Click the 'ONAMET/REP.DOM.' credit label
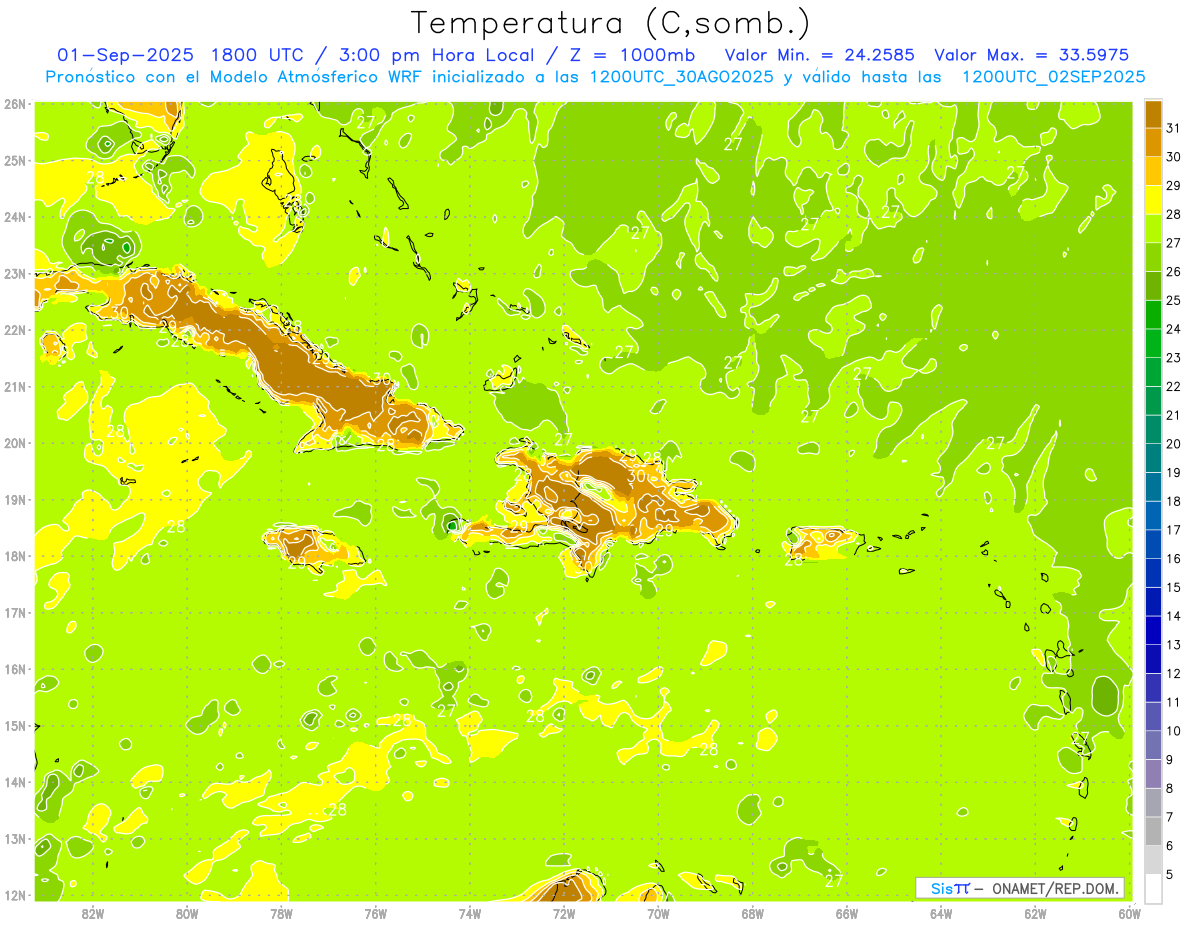The height and width of the screenshot is (927, 1200). click(x=1055, y=888)
